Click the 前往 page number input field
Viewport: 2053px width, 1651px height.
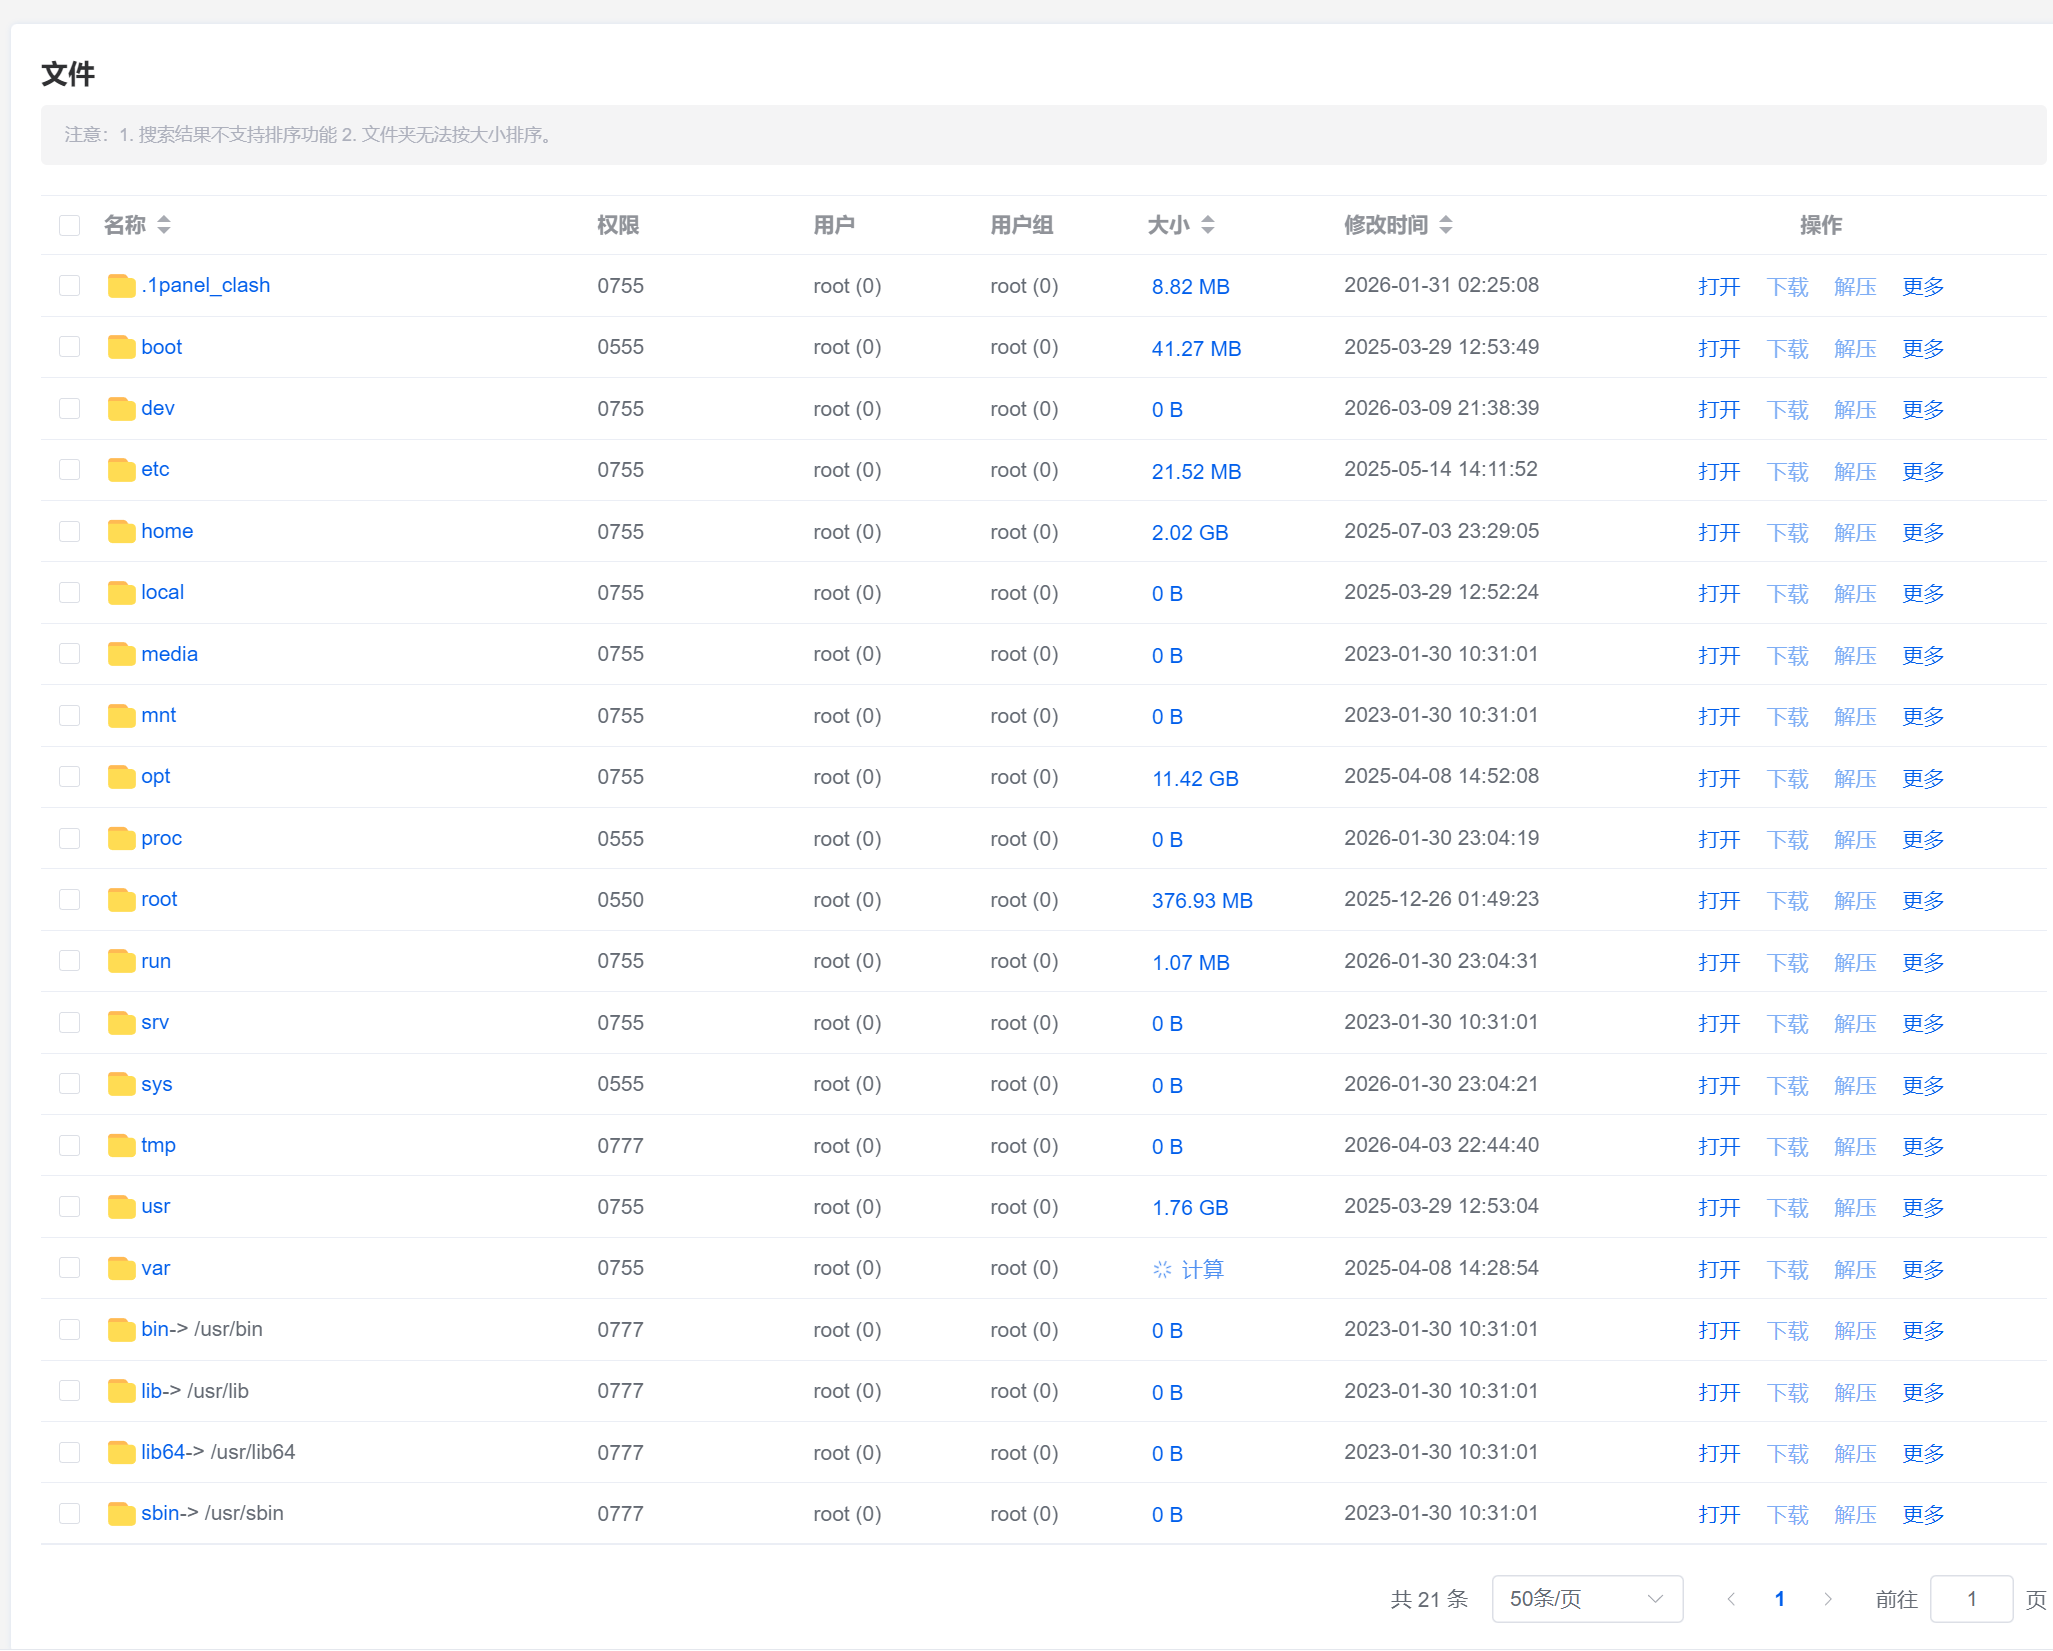coord(1970,1599)
